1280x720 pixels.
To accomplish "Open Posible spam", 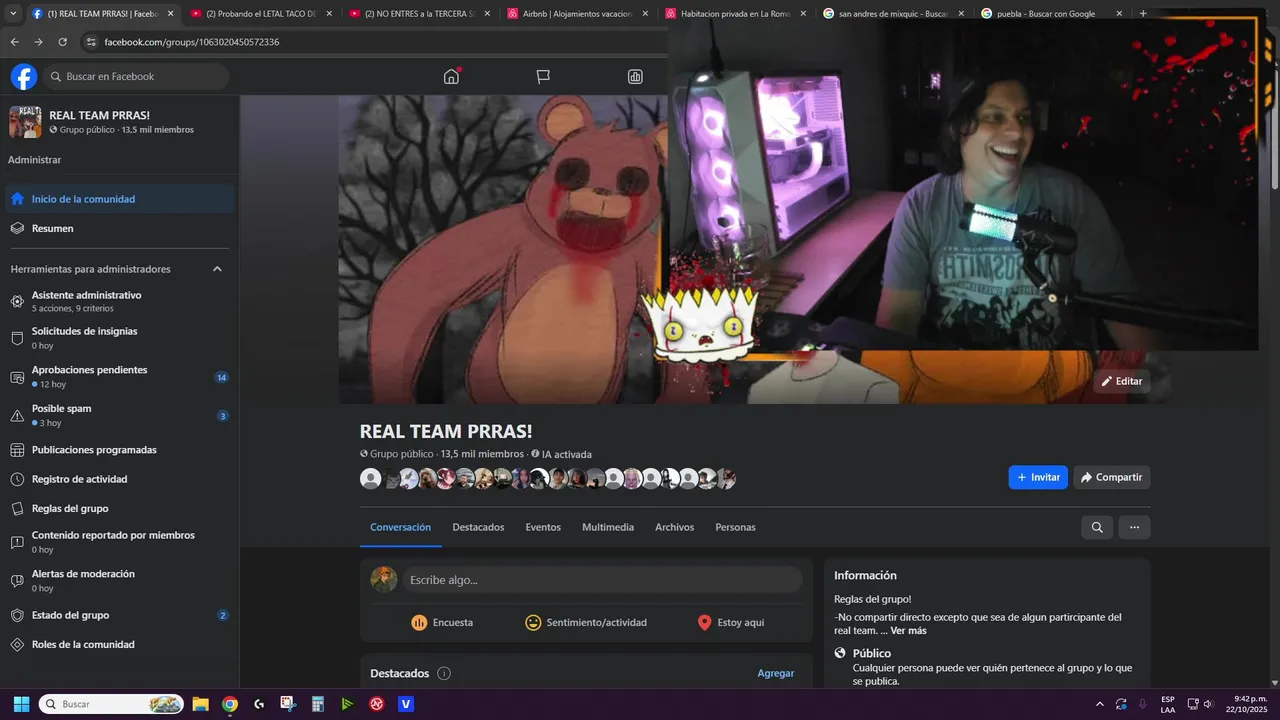I will point(120,415).
